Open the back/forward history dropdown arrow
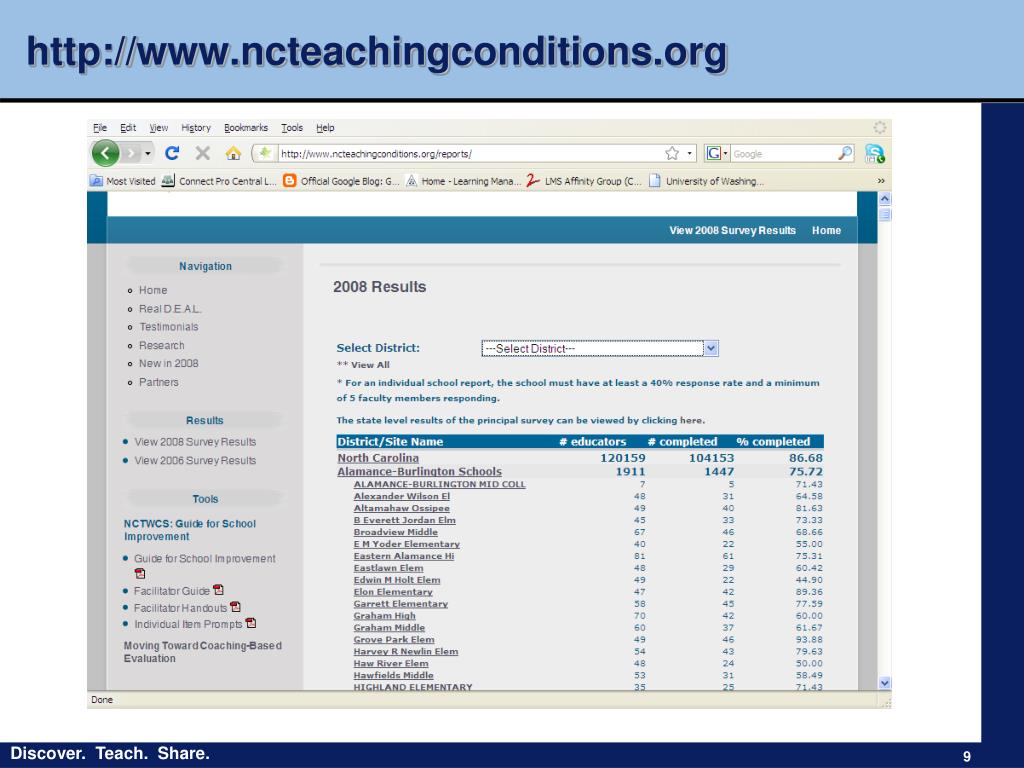 click(x=148, y=153)
